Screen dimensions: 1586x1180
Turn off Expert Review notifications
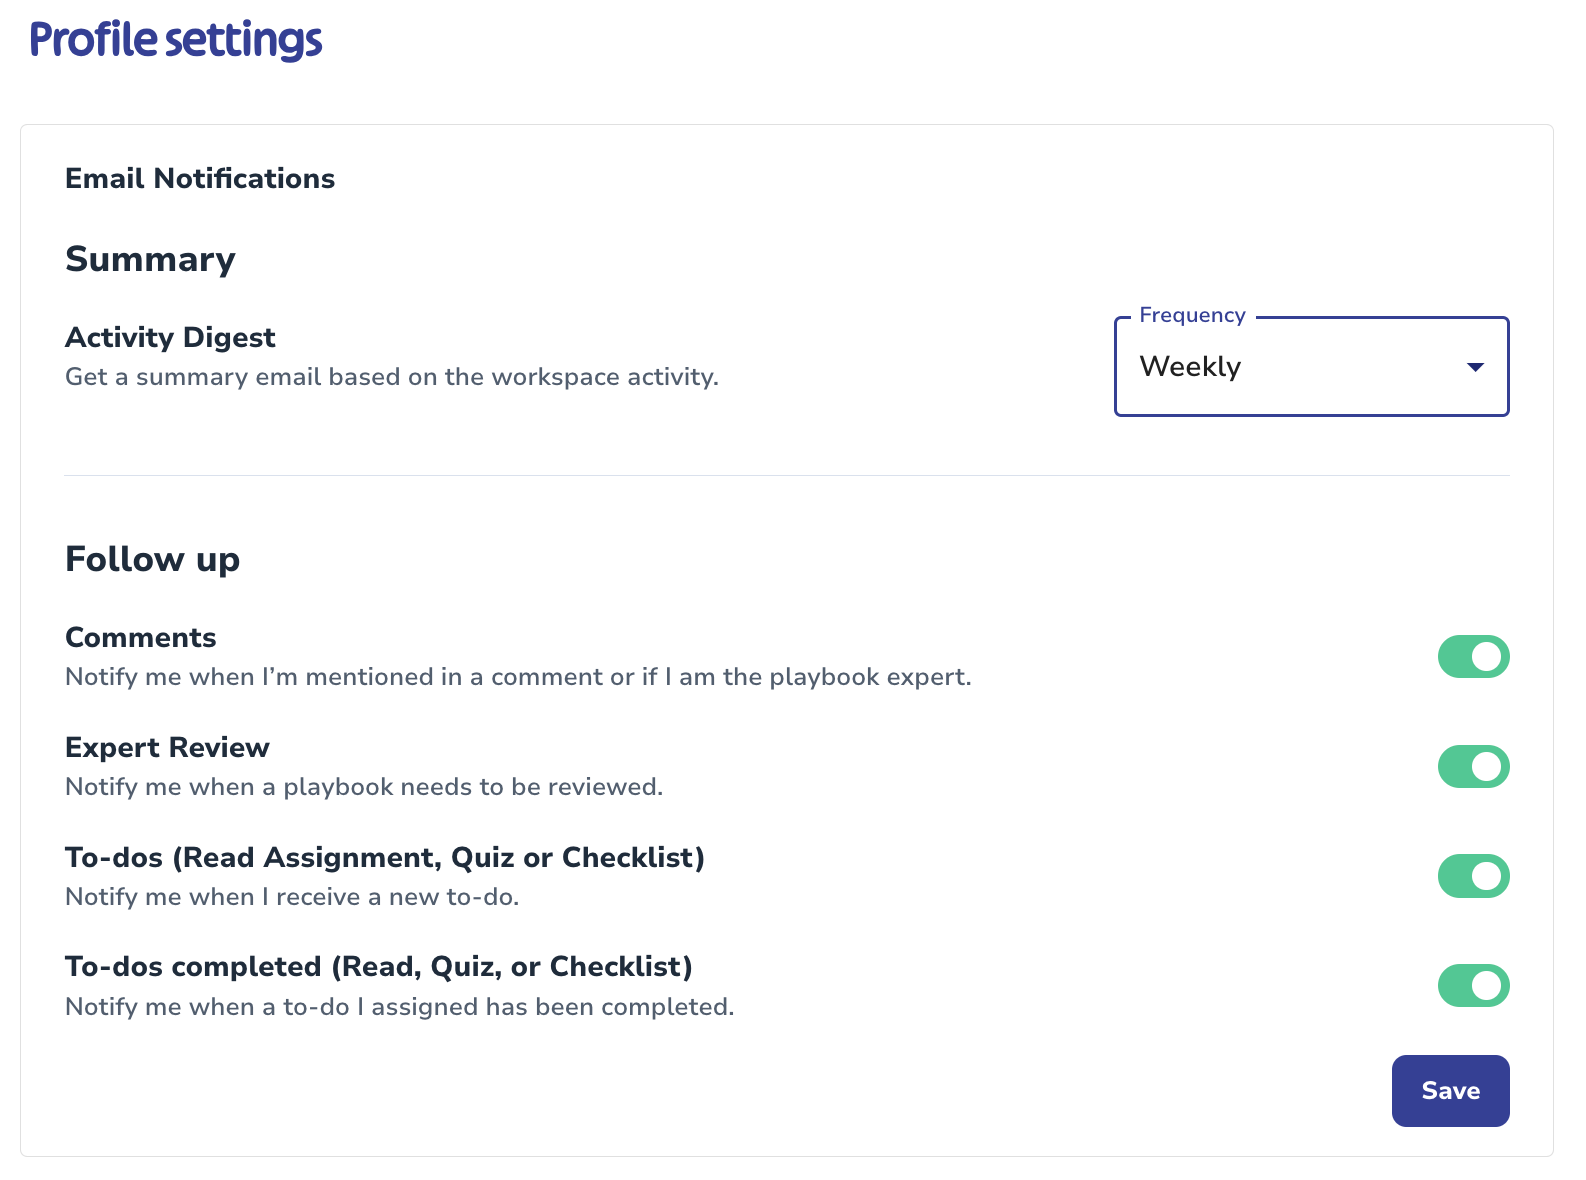point(1473,767)
